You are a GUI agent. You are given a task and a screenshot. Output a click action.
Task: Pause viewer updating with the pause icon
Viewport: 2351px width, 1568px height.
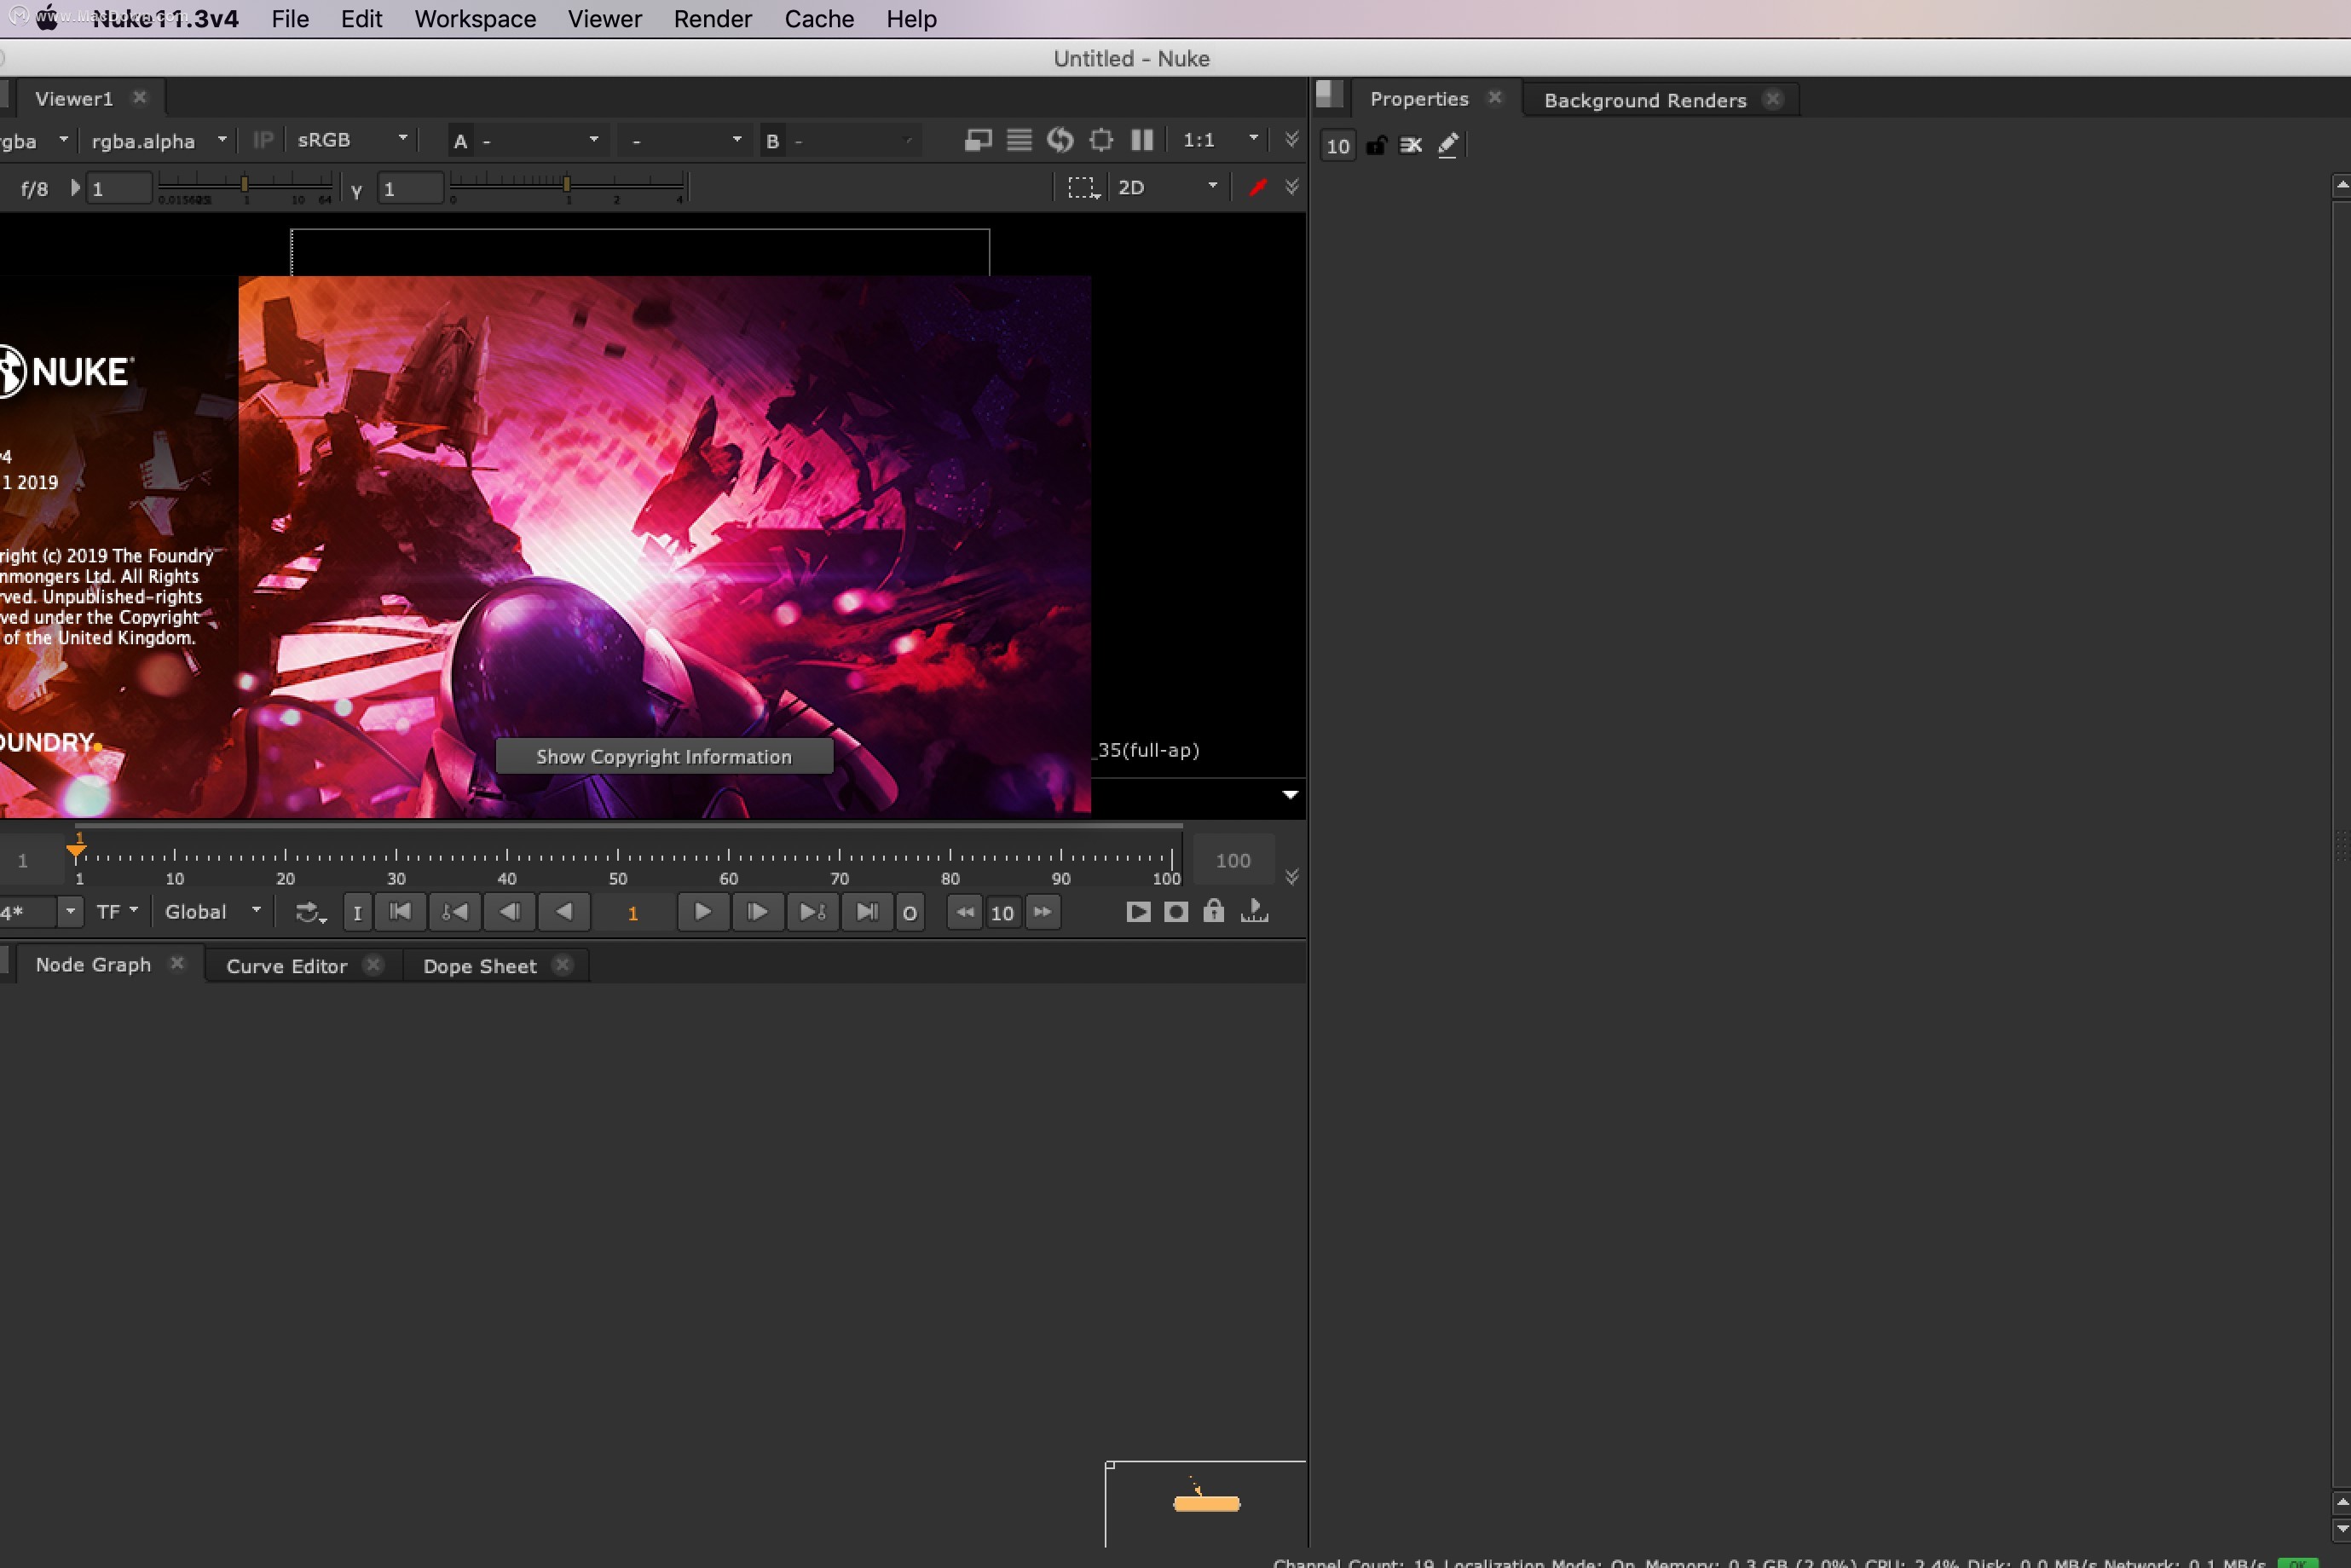(x=1142, y=140)
